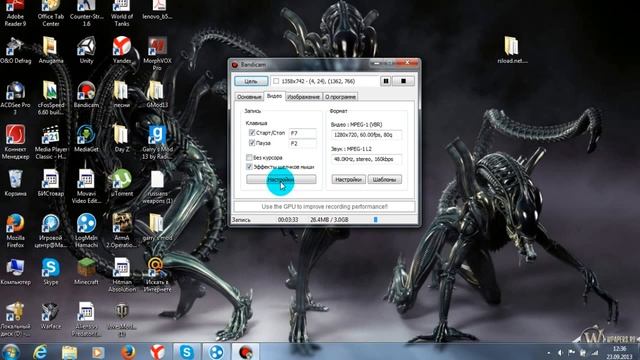Open the Hitman Absolution desktop shortcut
Viewport: 640px width, 360px height.
(122, 275)
